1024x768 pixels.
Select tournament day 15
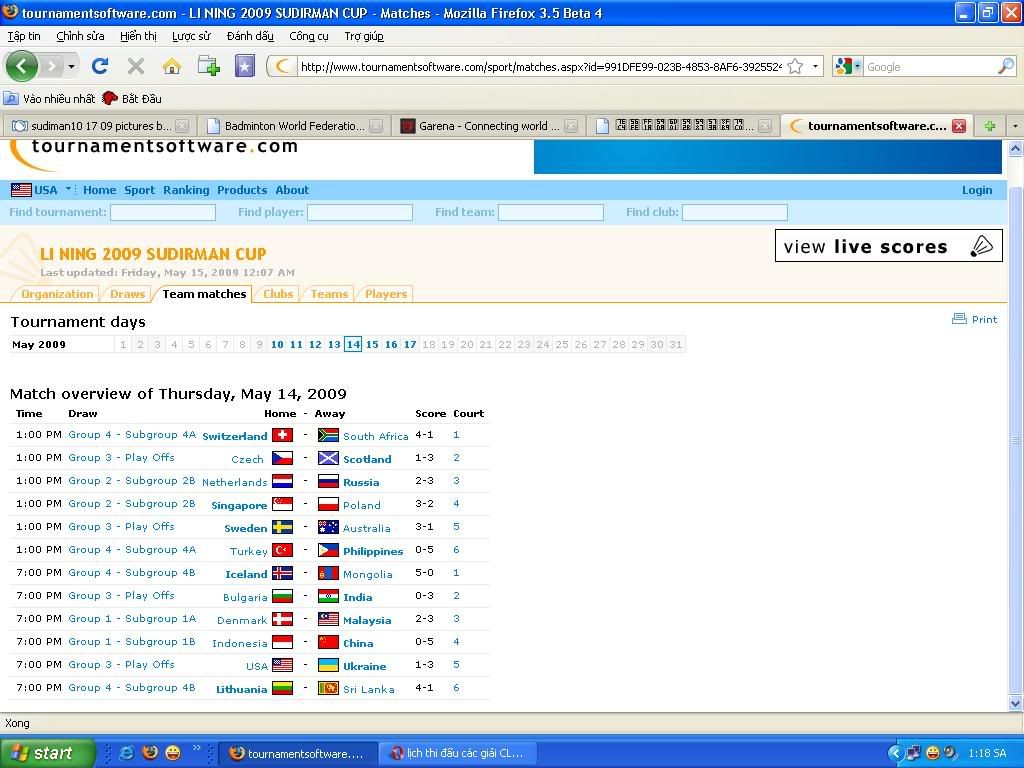(372, 344)
